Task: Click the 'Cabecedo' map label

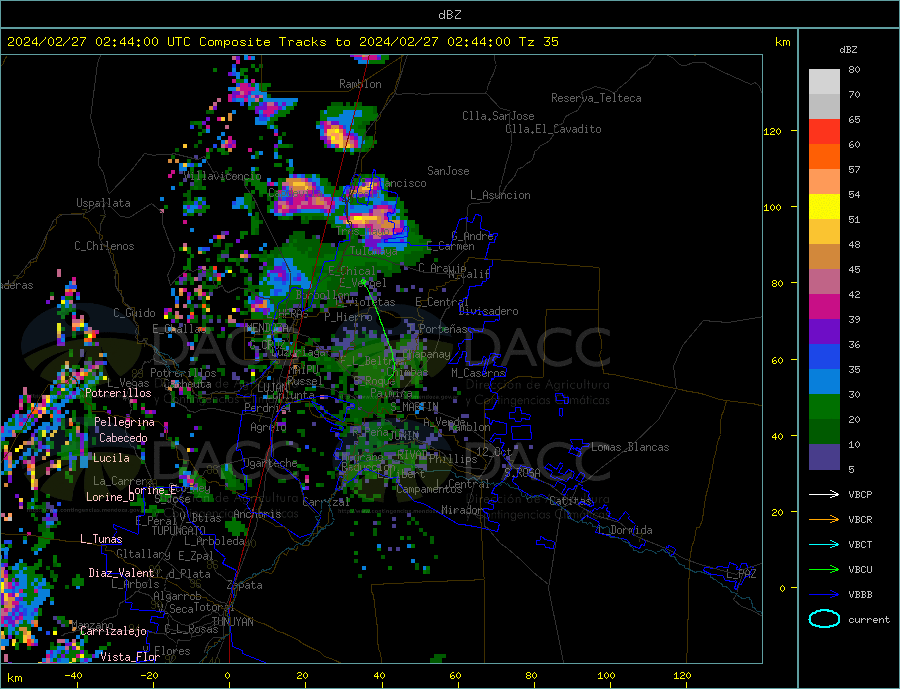Action: coord(123,438)
